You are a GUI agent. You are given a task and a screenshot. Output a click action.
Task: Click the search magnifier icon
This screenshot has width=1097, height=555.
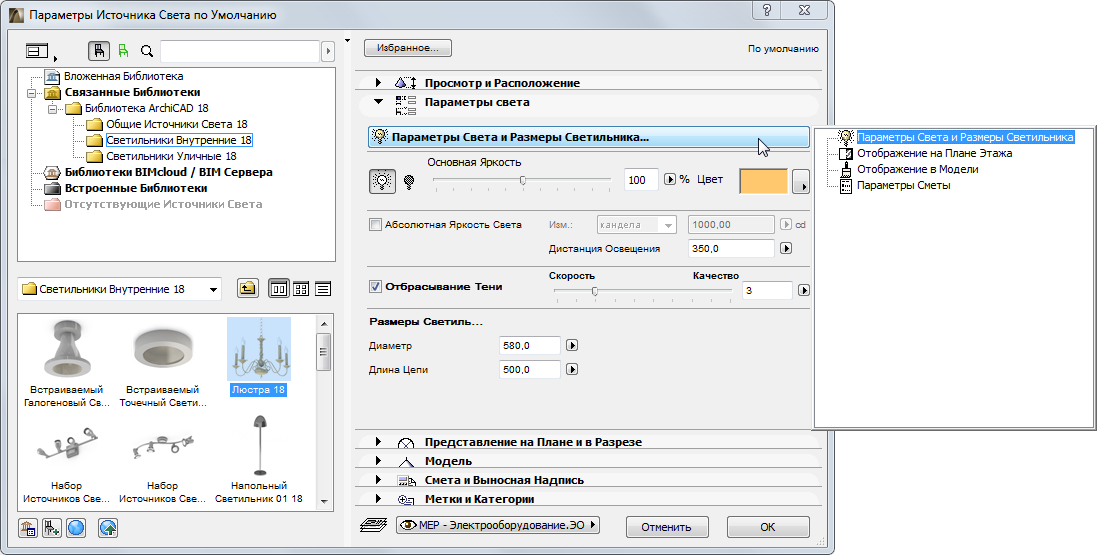coord(147,51)
